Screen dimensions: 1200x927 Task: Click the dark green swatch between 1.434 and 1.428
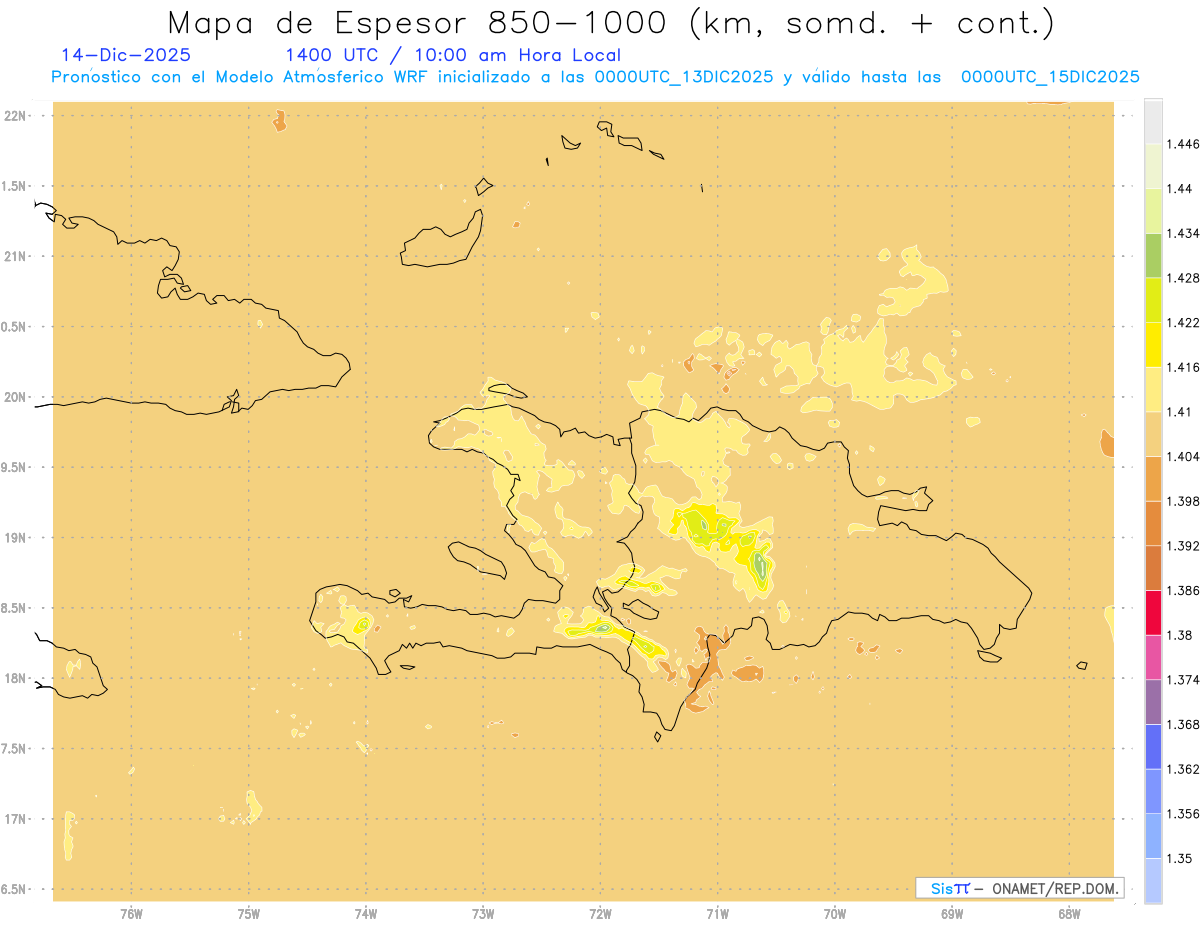coord(1153,255)
